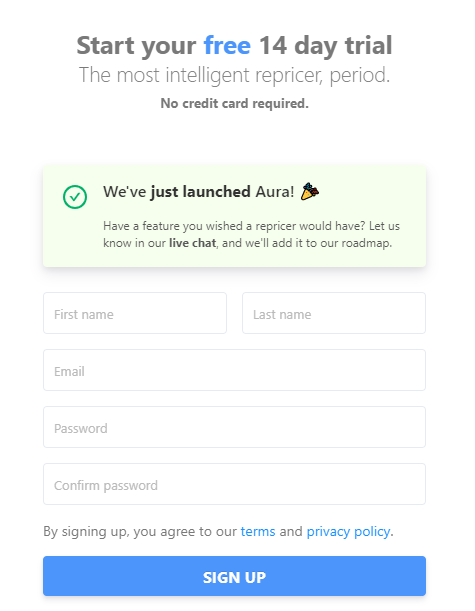The width and height of the screenshot is (475, 611).
Task: Select the Password input field
Action: (x=235, y=427)
